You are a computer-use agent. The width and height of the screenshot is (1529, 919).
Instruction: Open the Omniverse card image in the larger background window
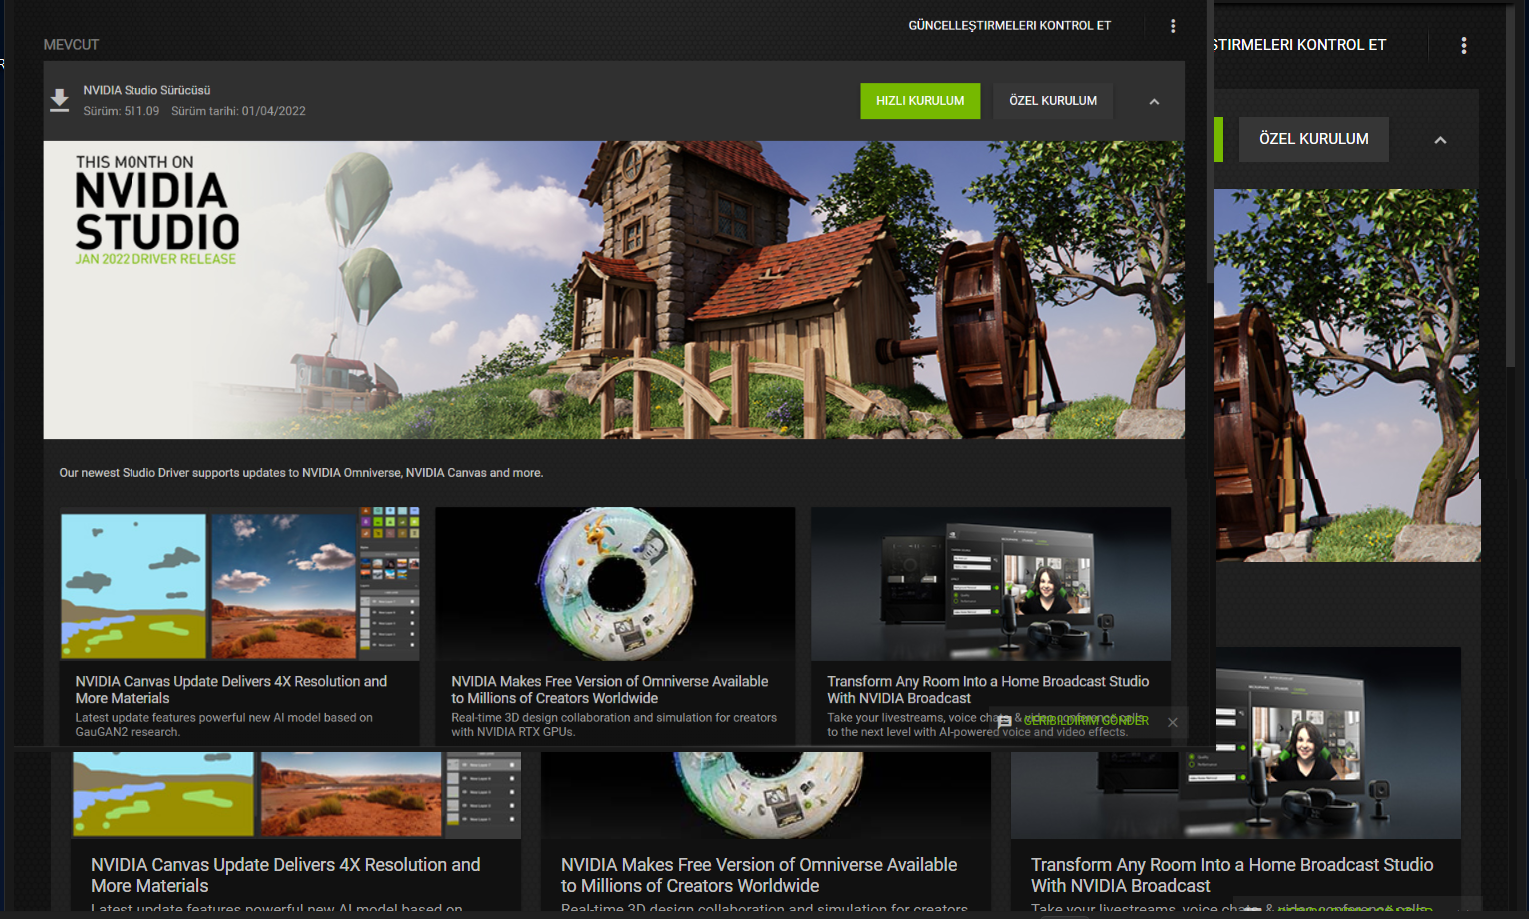click(766, 795)
